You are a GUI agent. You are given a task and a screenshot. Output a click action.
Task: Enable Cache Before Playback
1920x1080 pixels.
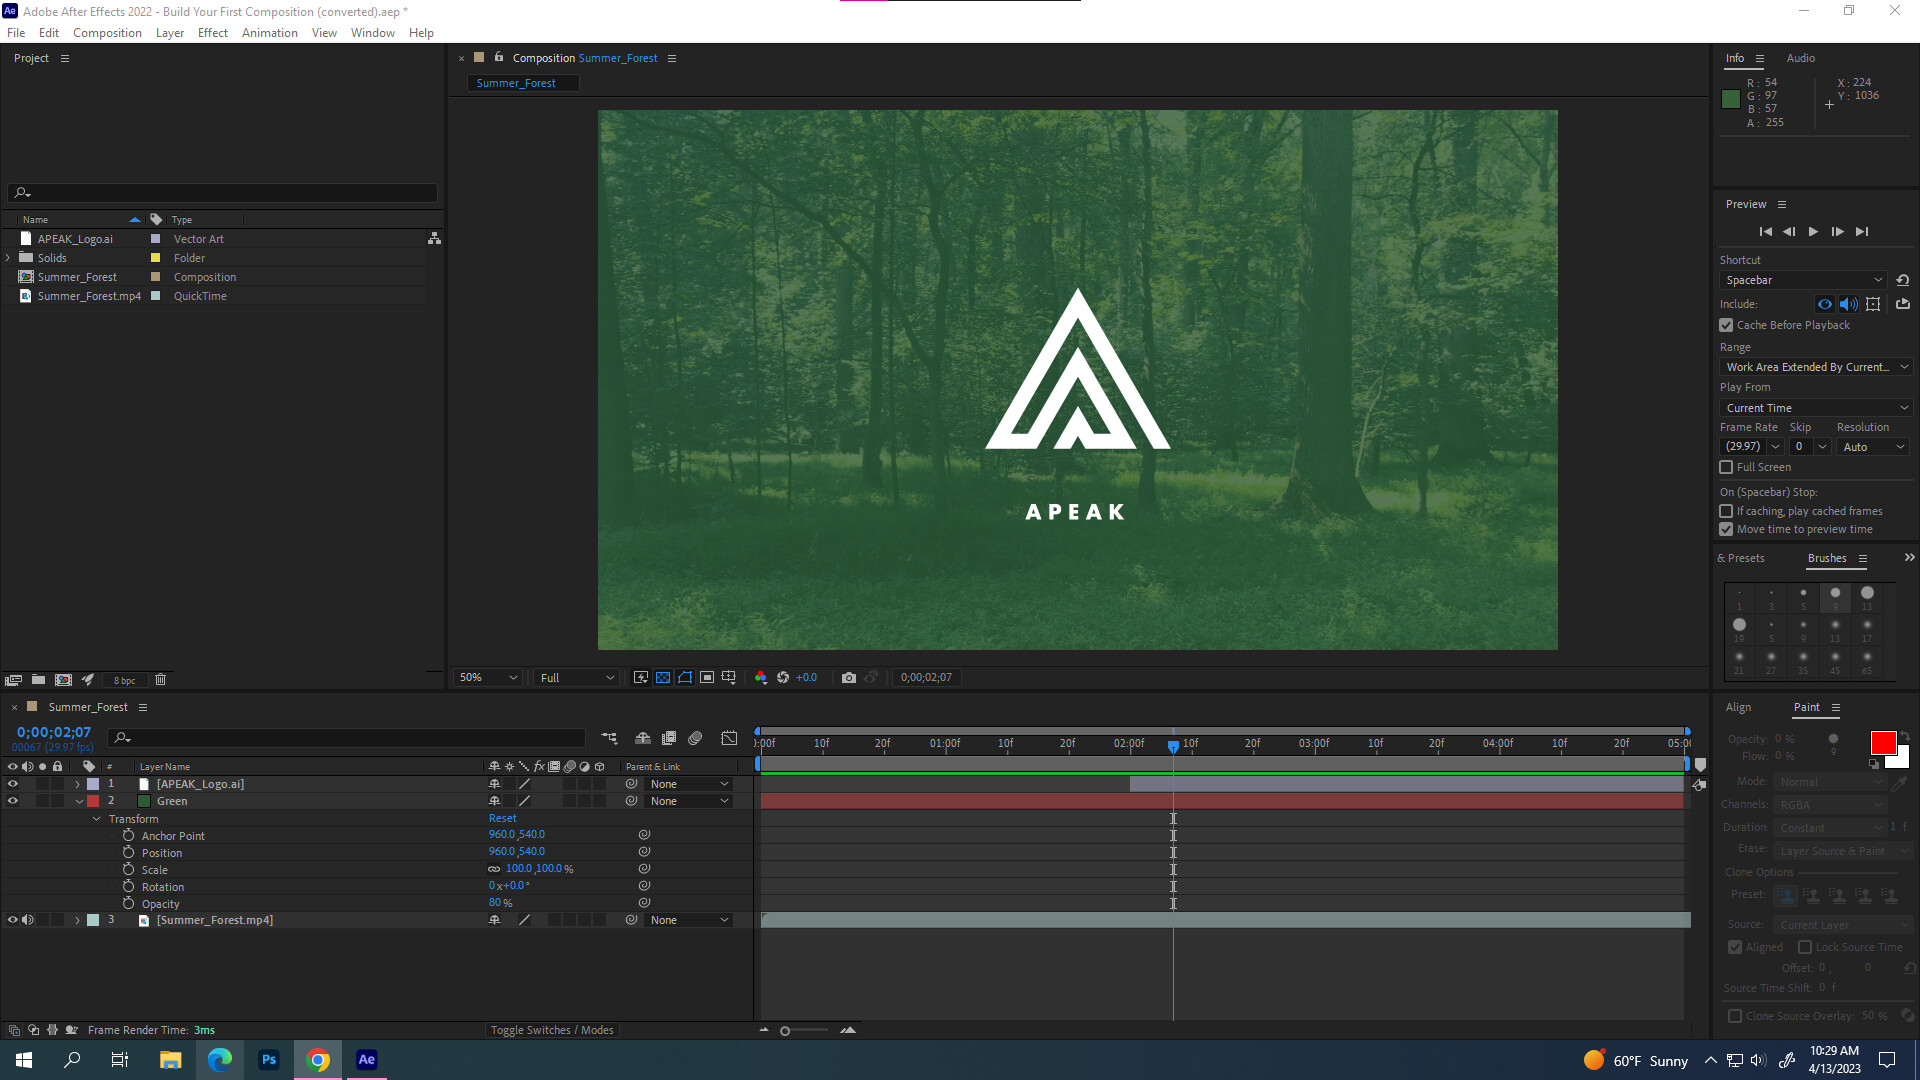(x=1726, y=325)
